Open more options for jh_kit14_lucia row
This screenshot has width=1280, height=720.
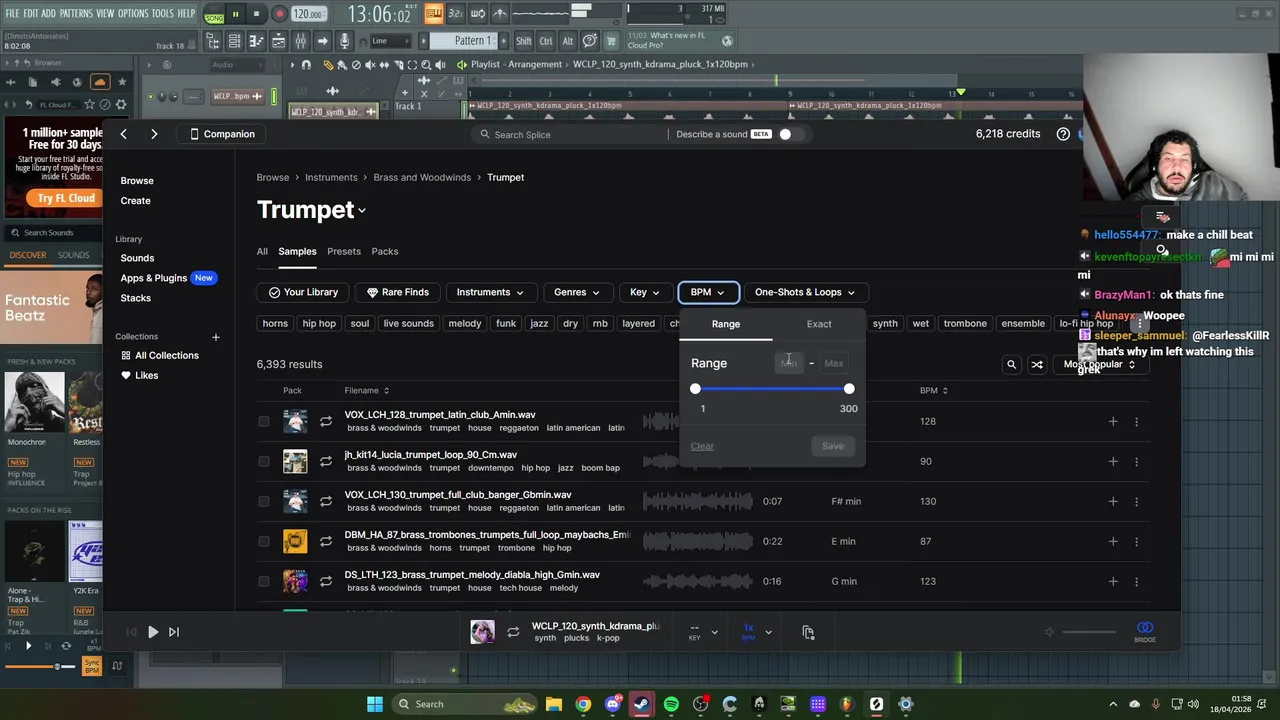(1136, 461)
